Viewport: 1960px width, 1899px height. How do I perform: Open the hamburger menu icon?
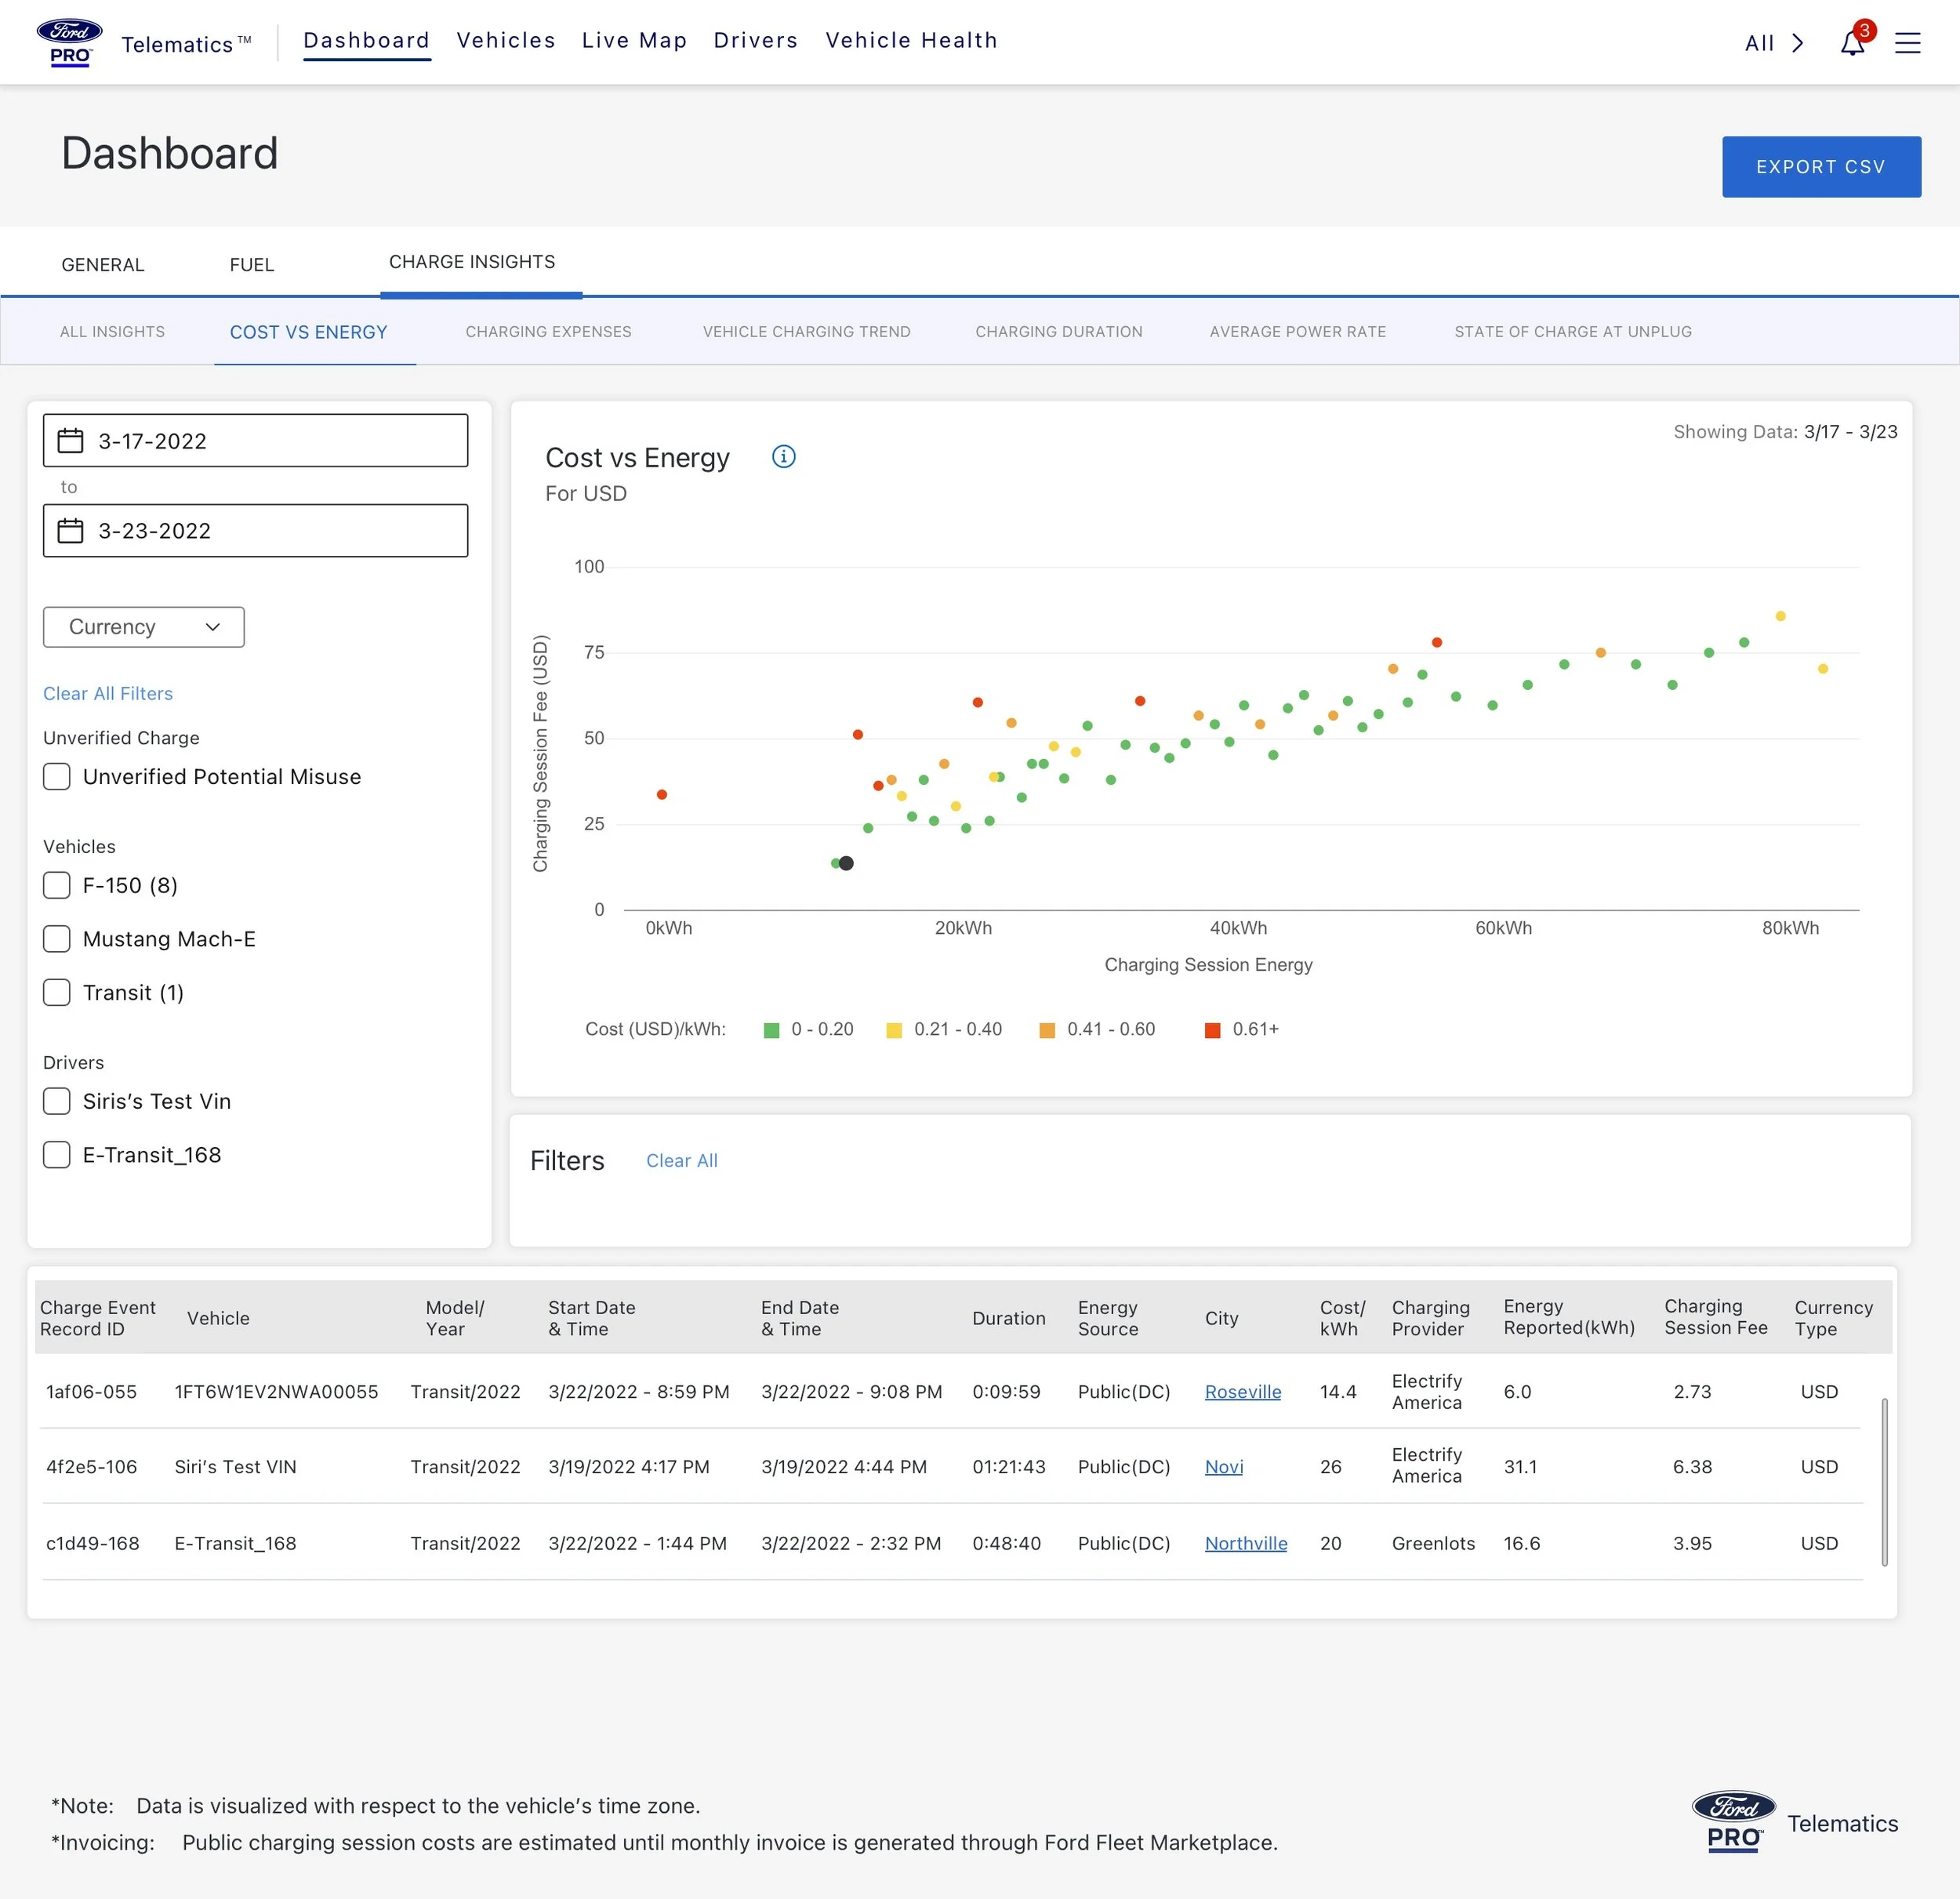tap(1907, 43)
